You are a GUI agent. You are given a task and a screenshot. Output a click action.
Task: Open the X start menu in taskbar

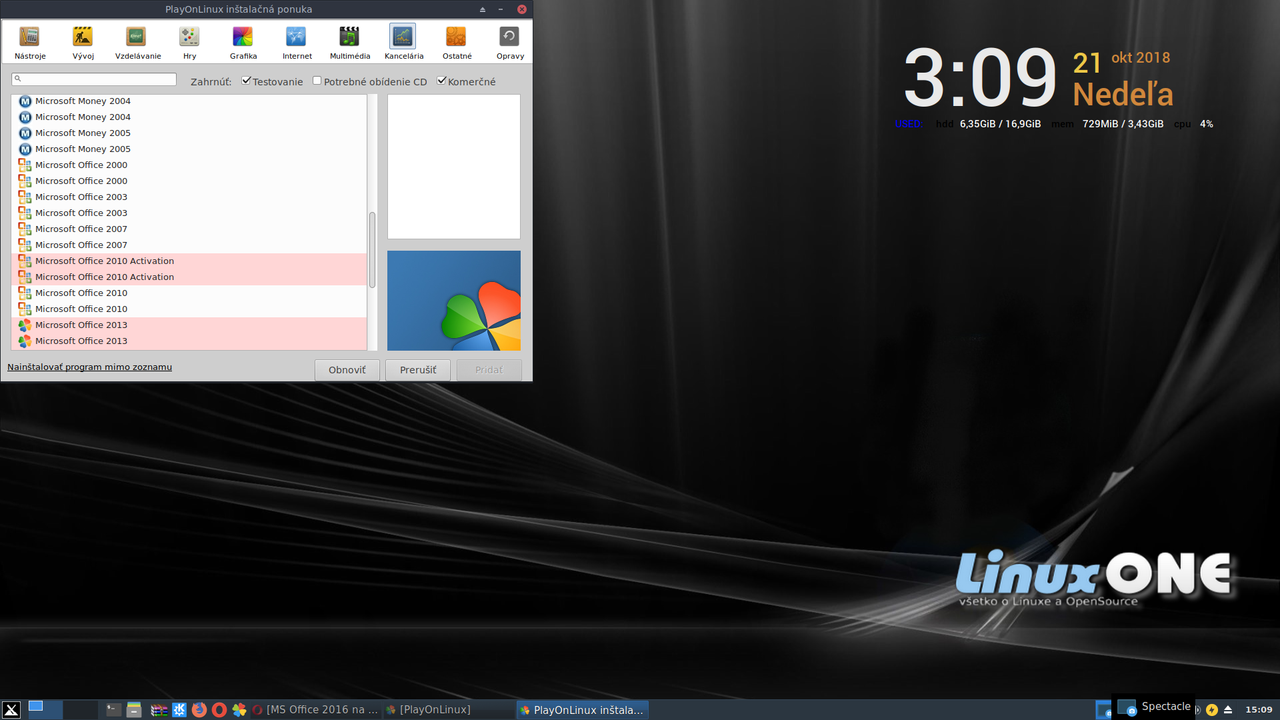12,710
